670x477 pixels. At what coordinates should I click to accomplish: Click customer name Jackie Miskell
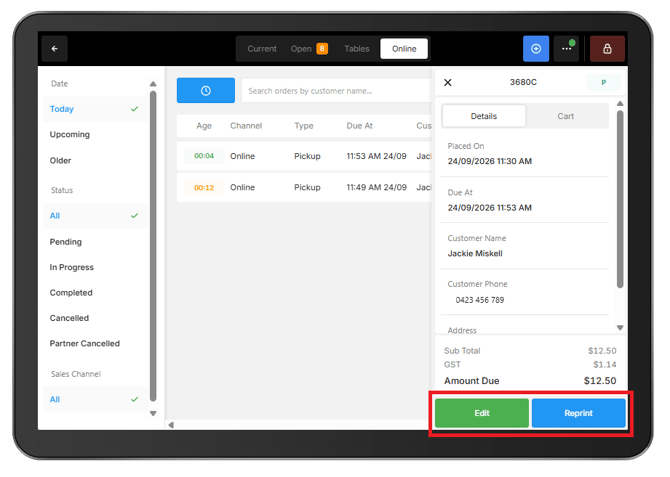(x=475, y=254)
